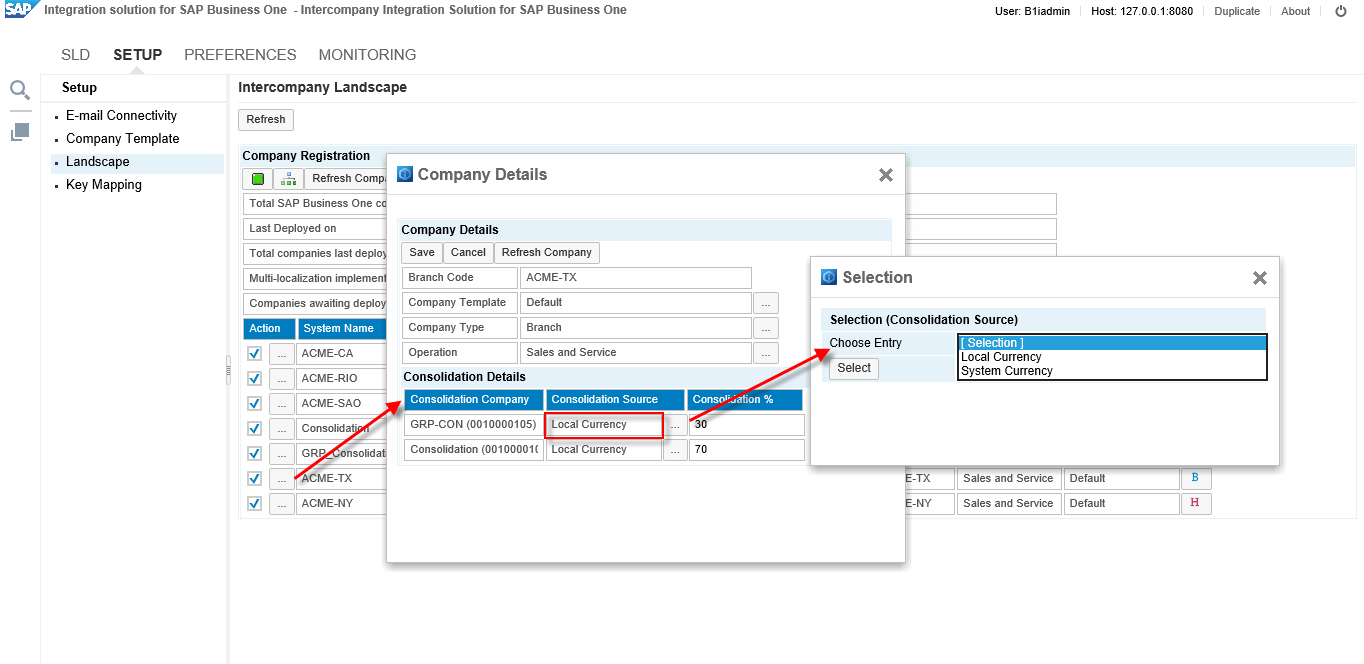
Task: Switch to the MONITORING tab
Action: [x=367, y=55]
